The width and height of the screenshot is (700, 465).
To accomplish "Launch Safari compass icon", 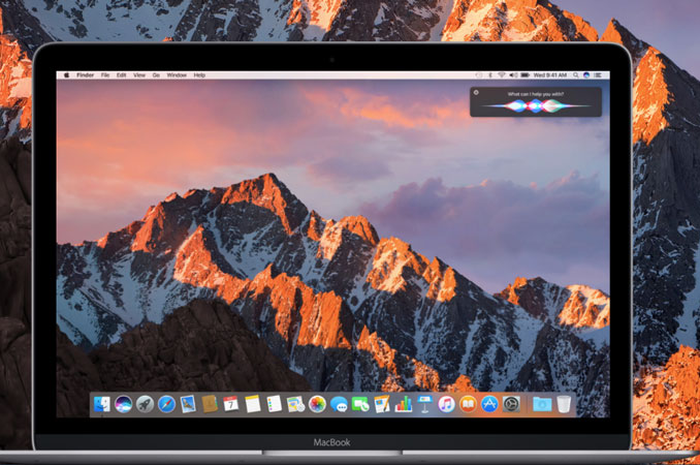I will tap(167, 404).
